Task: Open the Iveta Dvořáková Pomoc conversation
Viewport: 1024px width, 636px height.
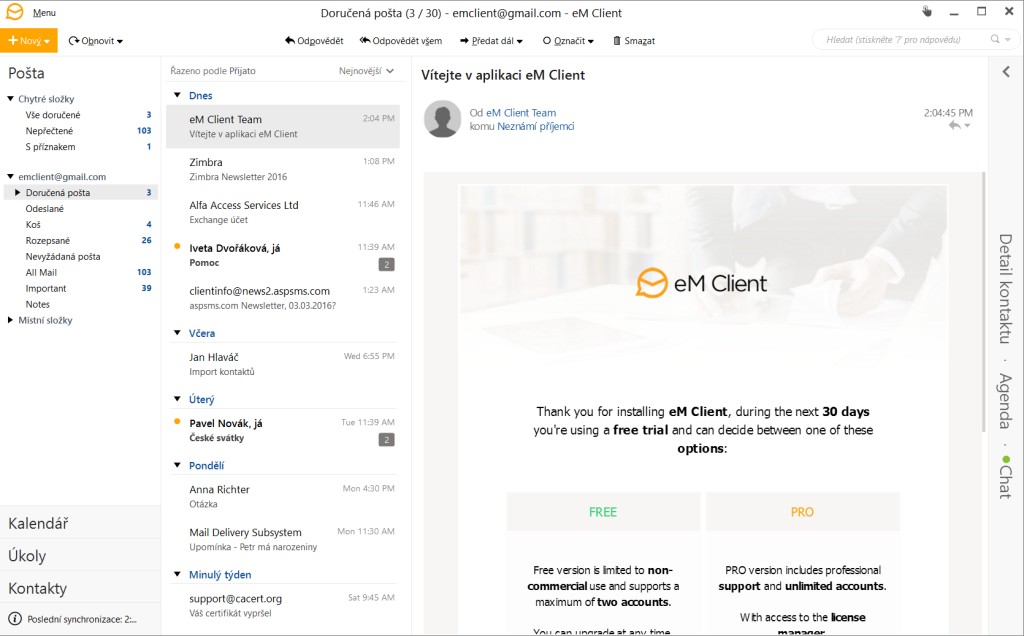Action: coord(283,255)
